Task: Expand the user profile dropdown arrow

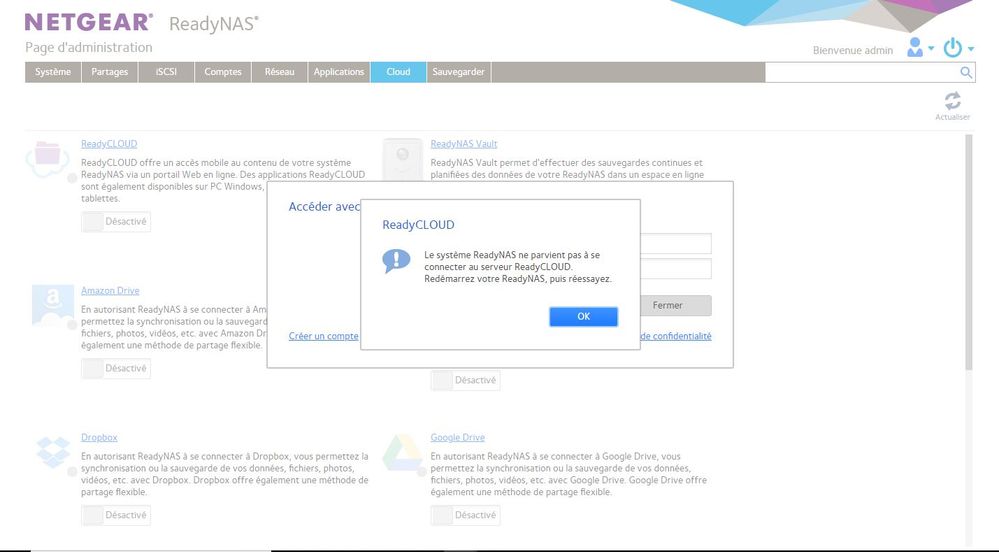Action: click(931, 48)
